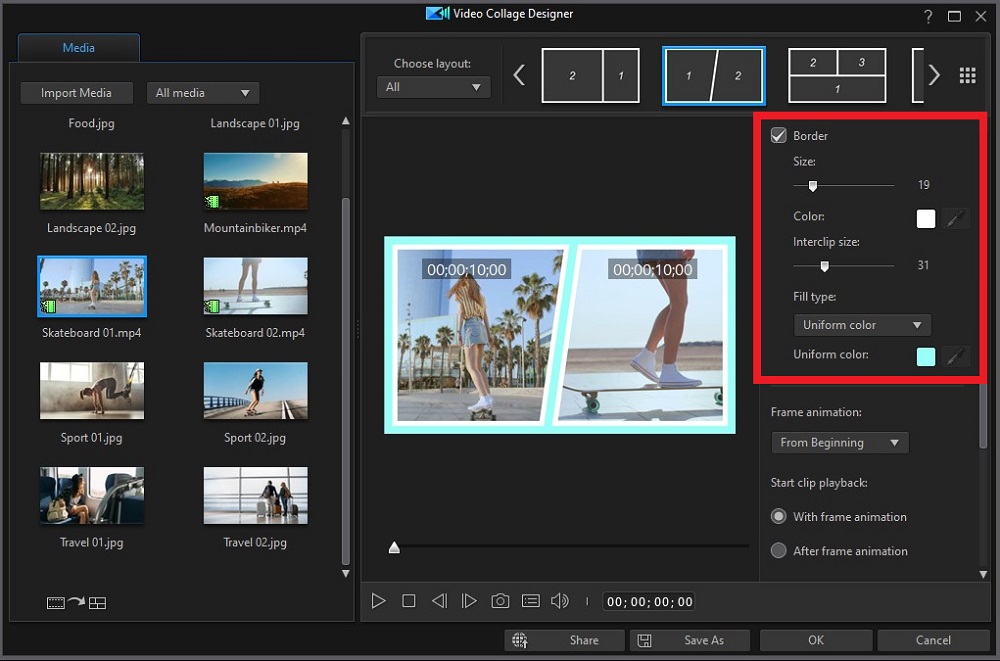Show more layouts with the right arrow

(x=931, y=74)
